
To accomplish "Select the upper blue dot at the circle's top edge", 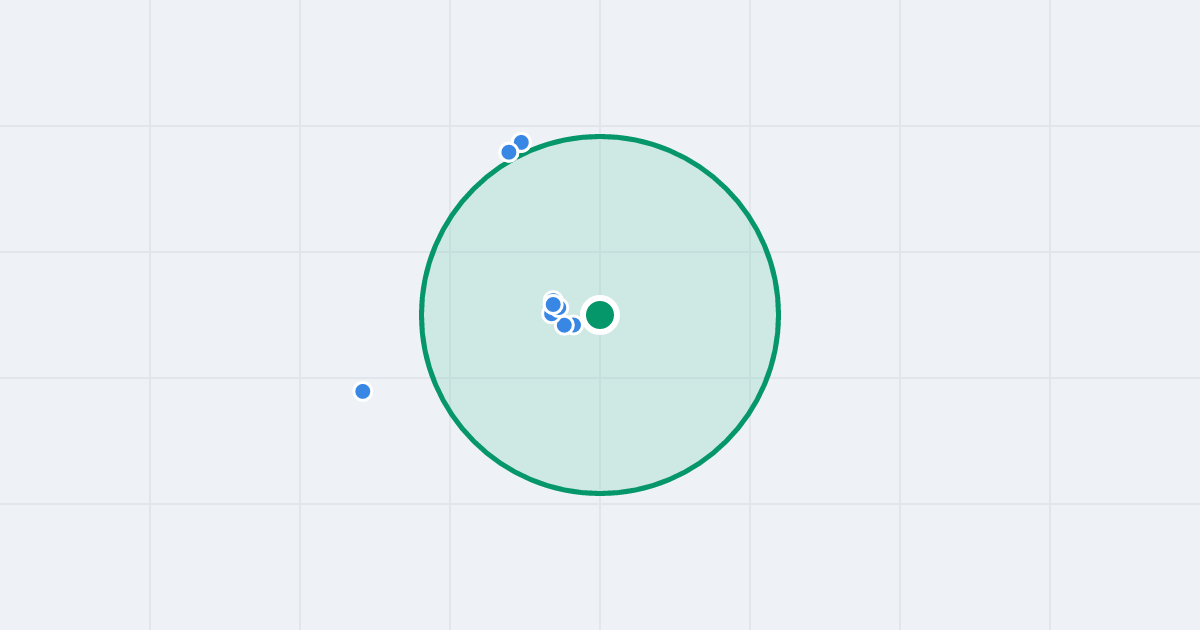I will click(x=521, y=142).
